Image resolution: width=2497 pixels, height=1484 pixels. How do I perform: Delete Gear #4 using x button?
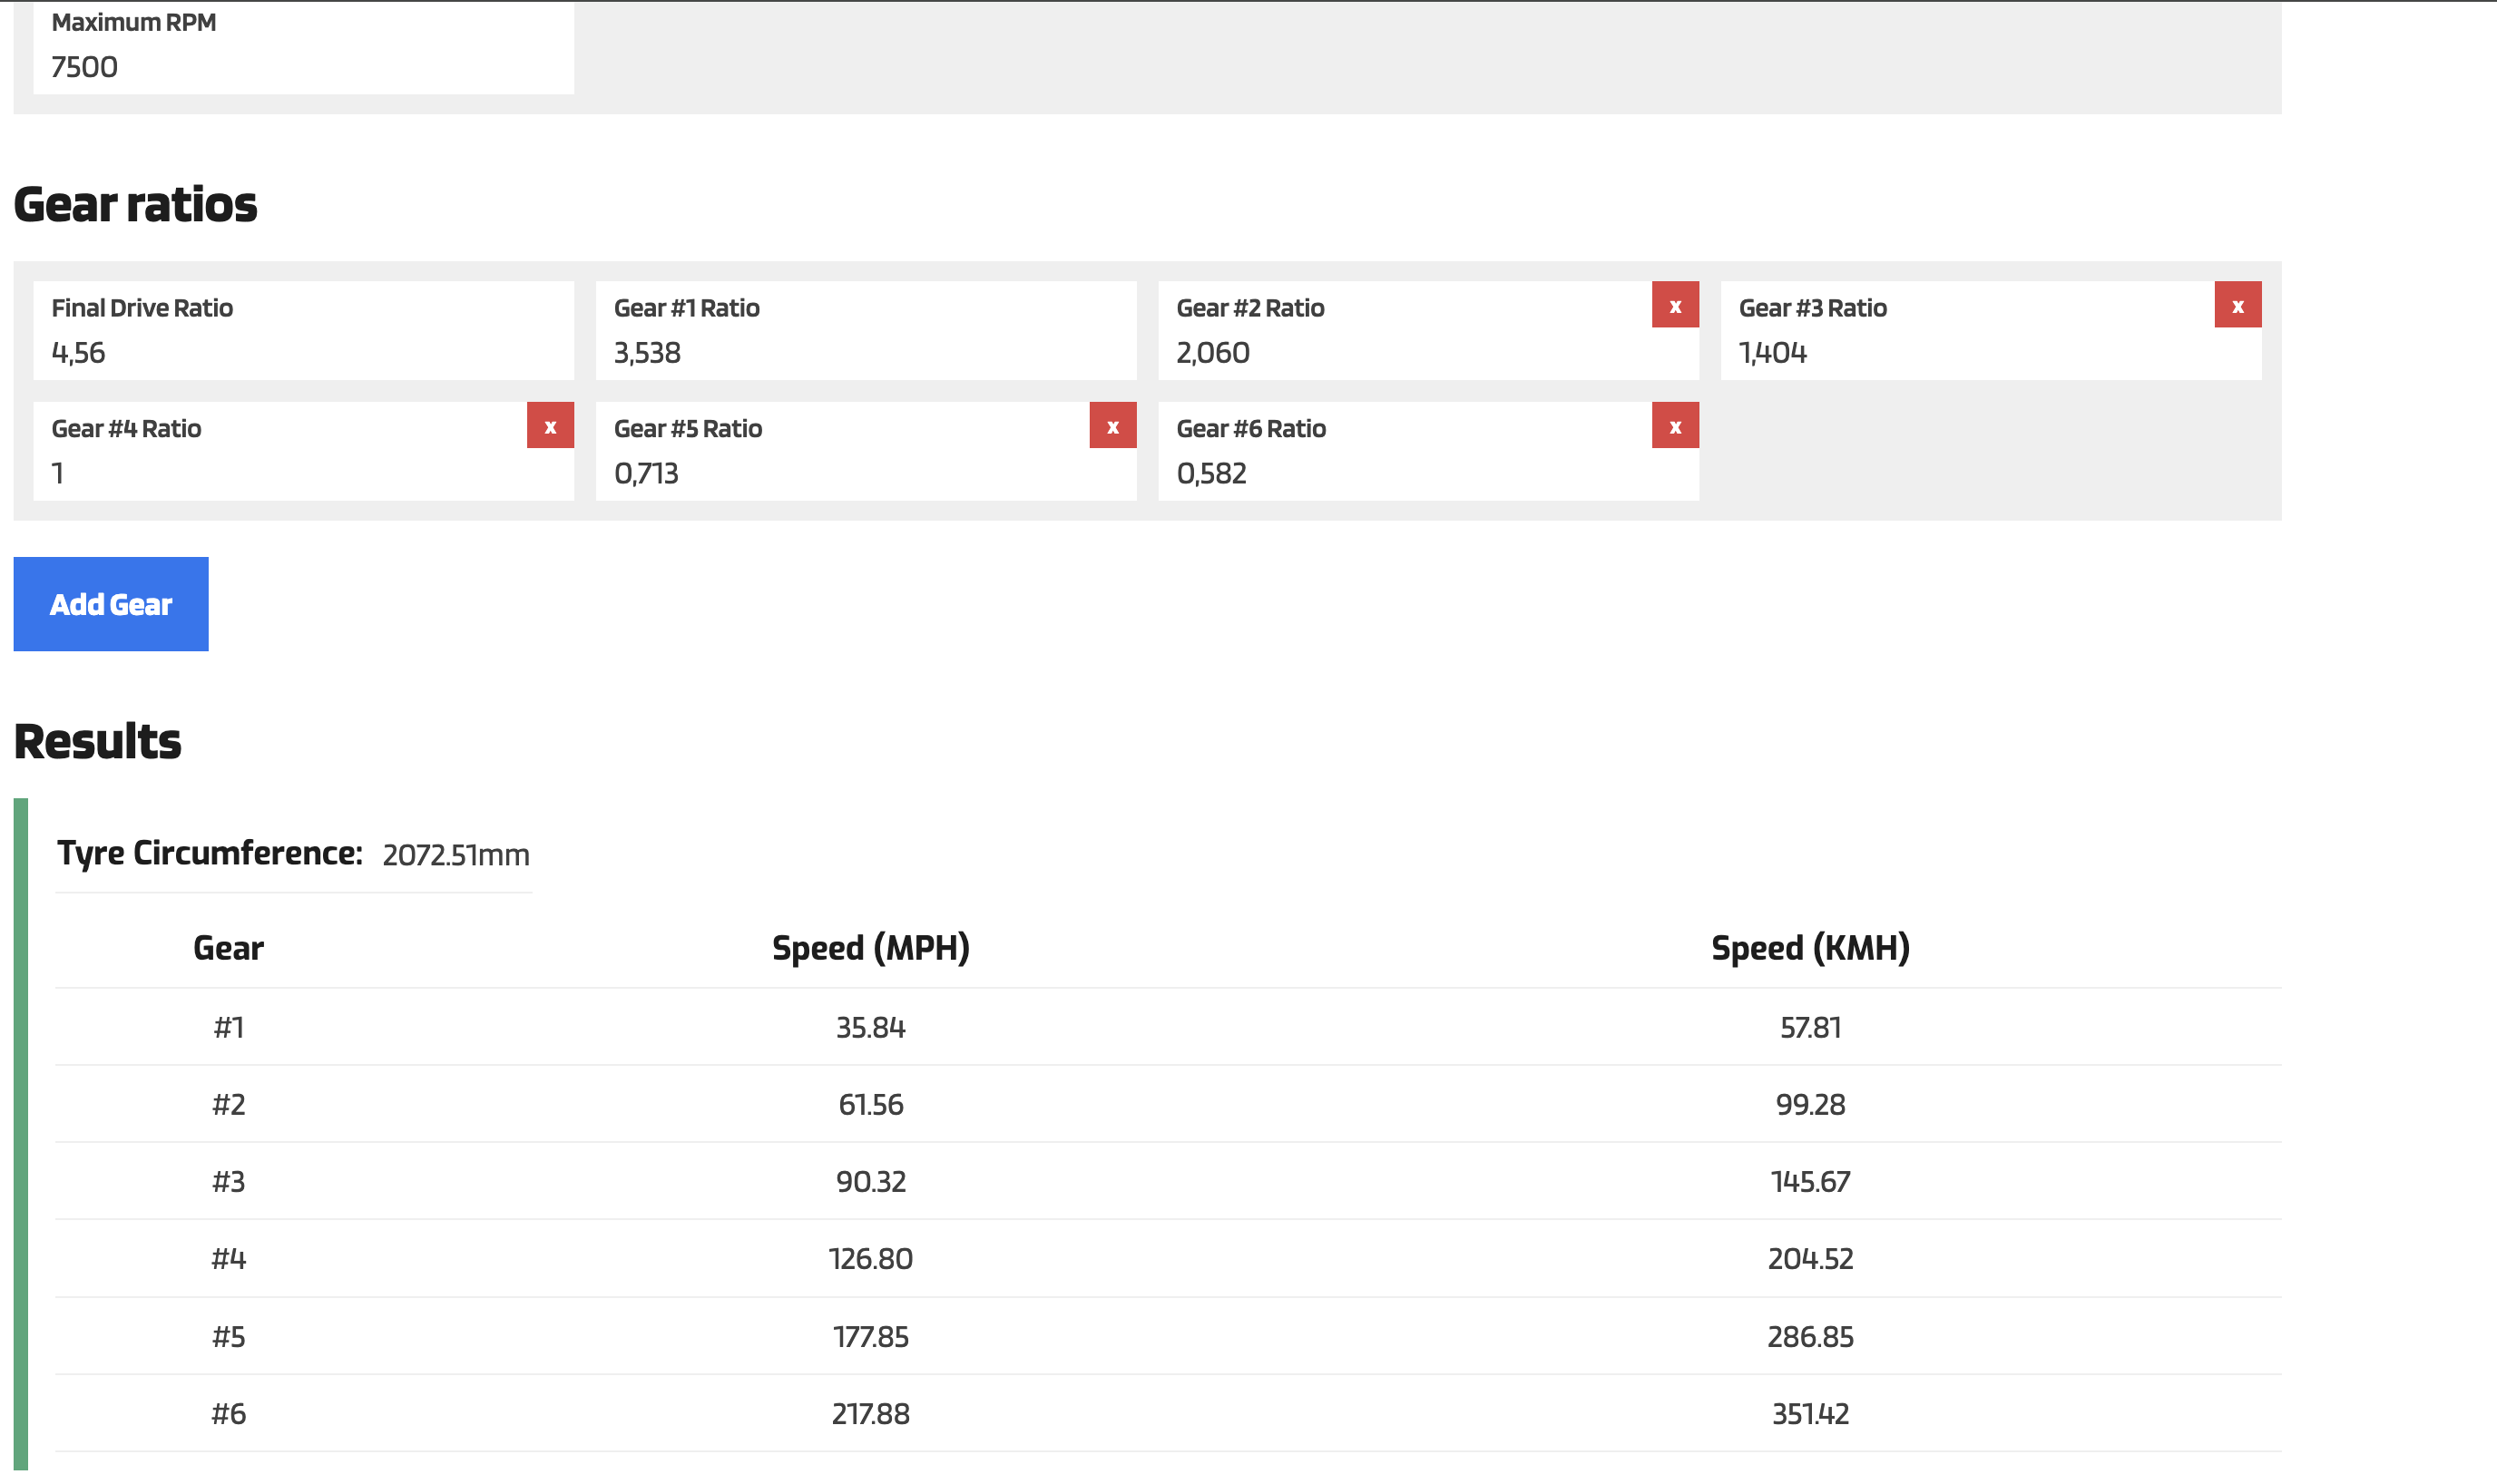(550, 426)
